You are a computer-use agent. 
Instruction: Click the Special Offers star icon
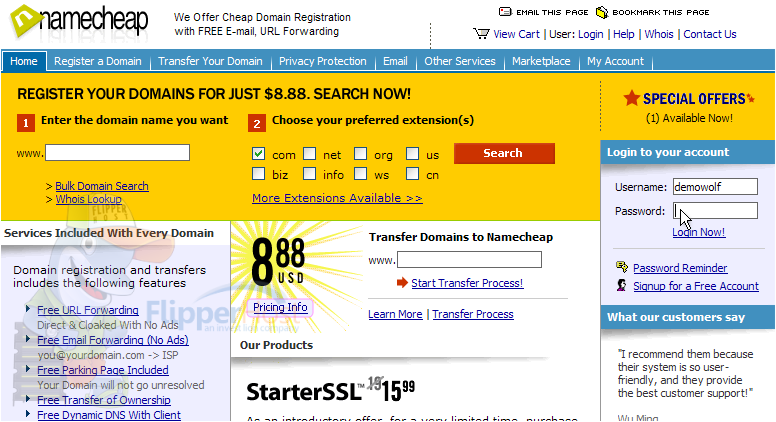coord(631,98)
